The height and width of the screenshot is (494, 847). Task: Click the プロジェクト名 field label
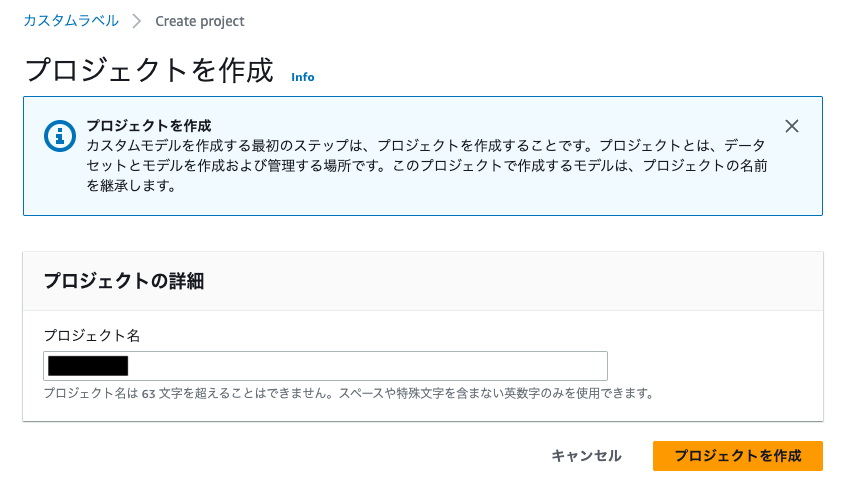[92, 336]
